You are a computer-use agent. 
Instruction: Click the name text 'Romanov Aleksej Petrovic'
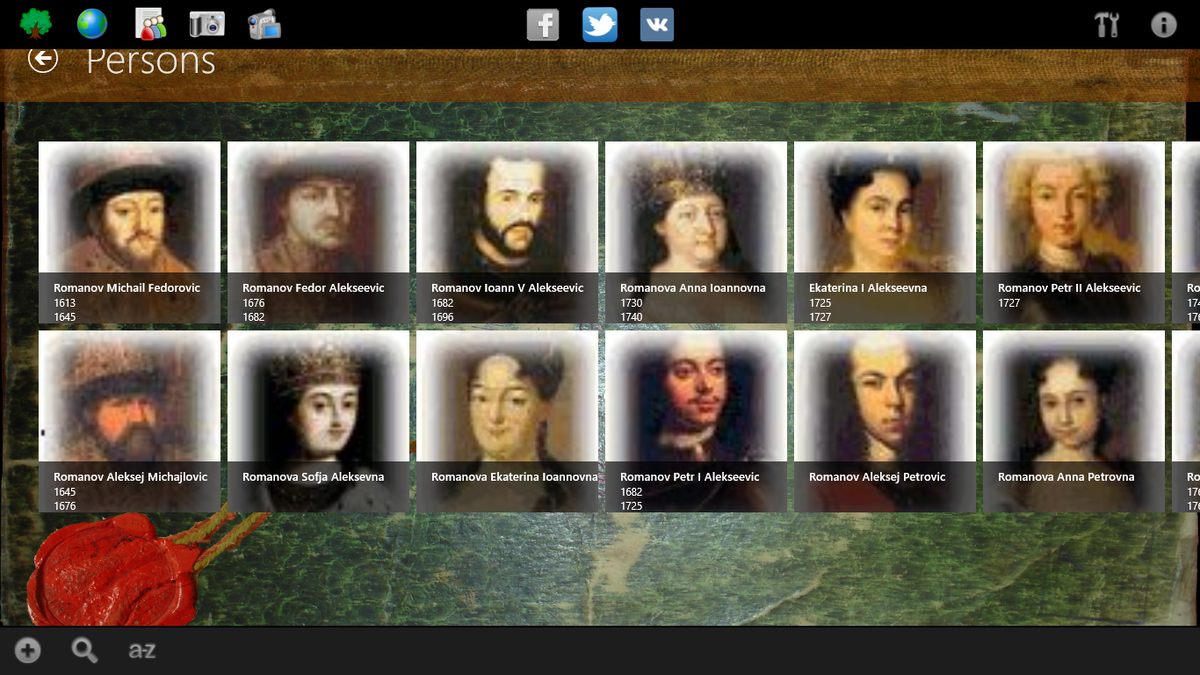[875, 477]
